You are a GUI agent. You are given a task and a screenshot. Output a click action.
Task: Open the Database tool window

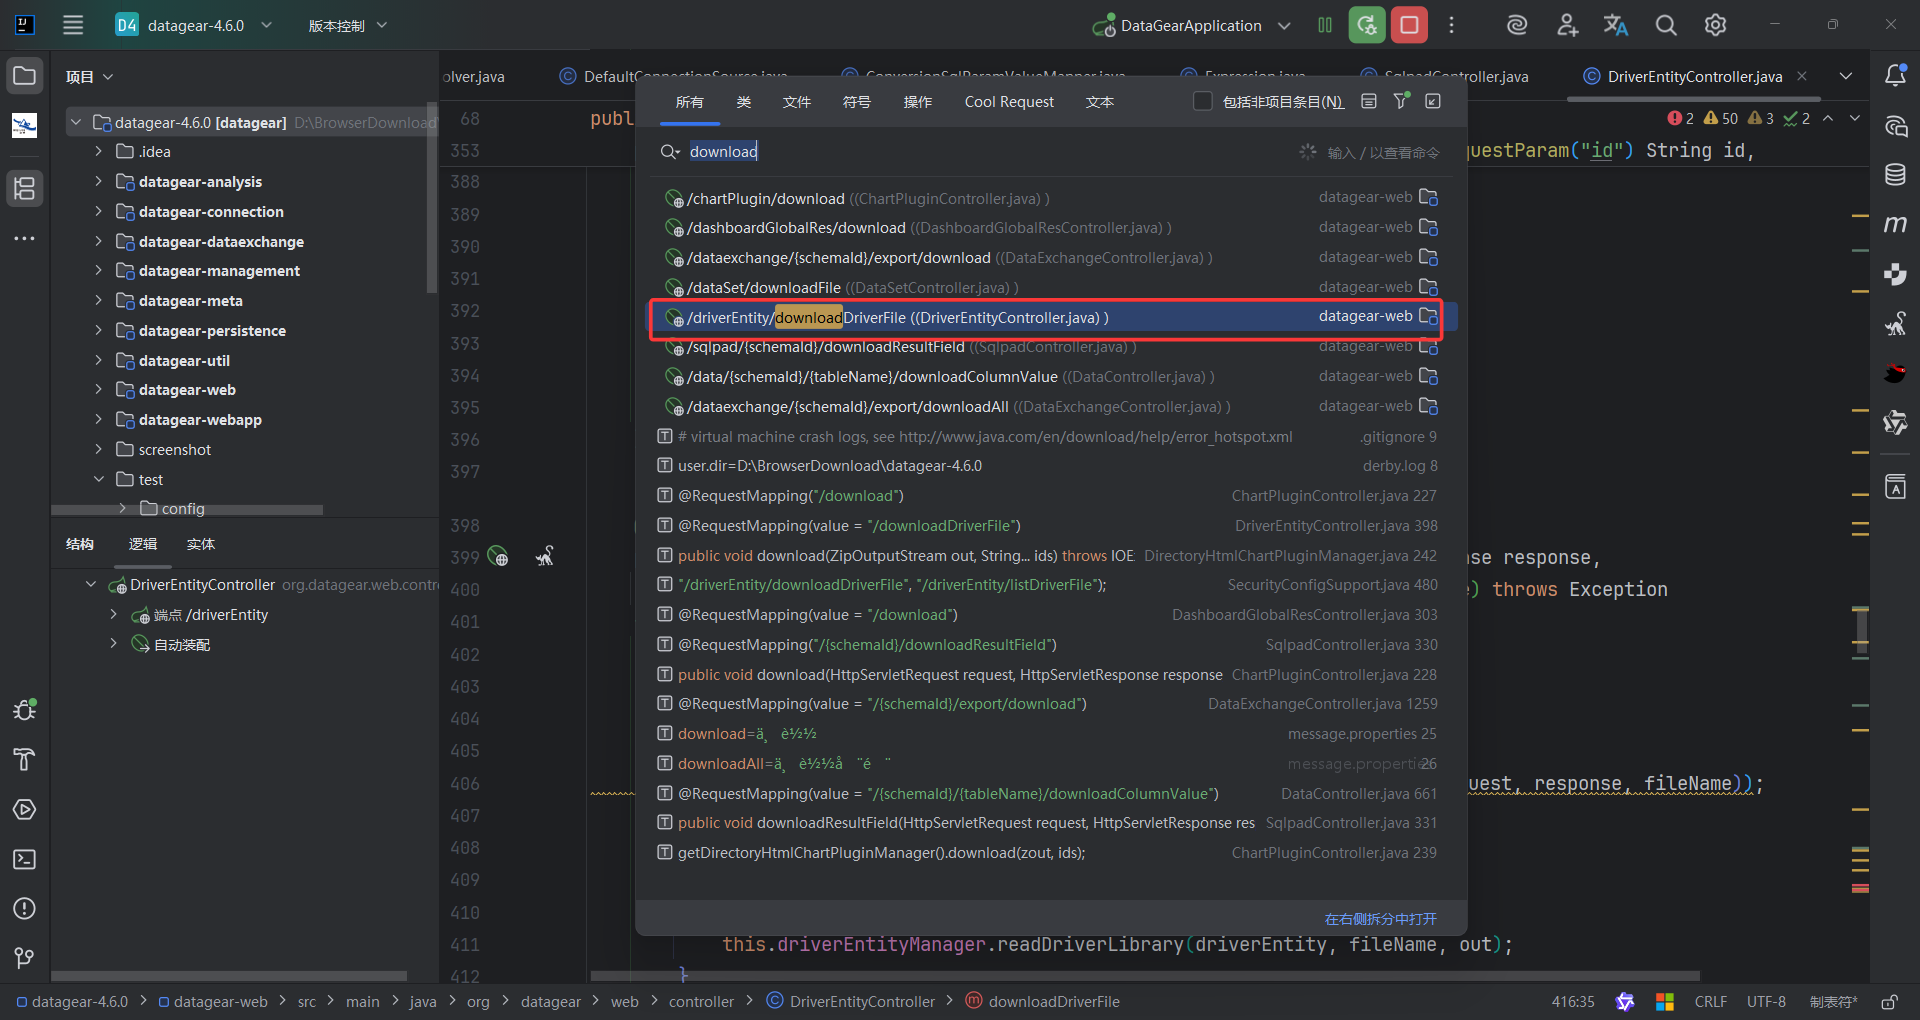click(x=1895, y=175)
